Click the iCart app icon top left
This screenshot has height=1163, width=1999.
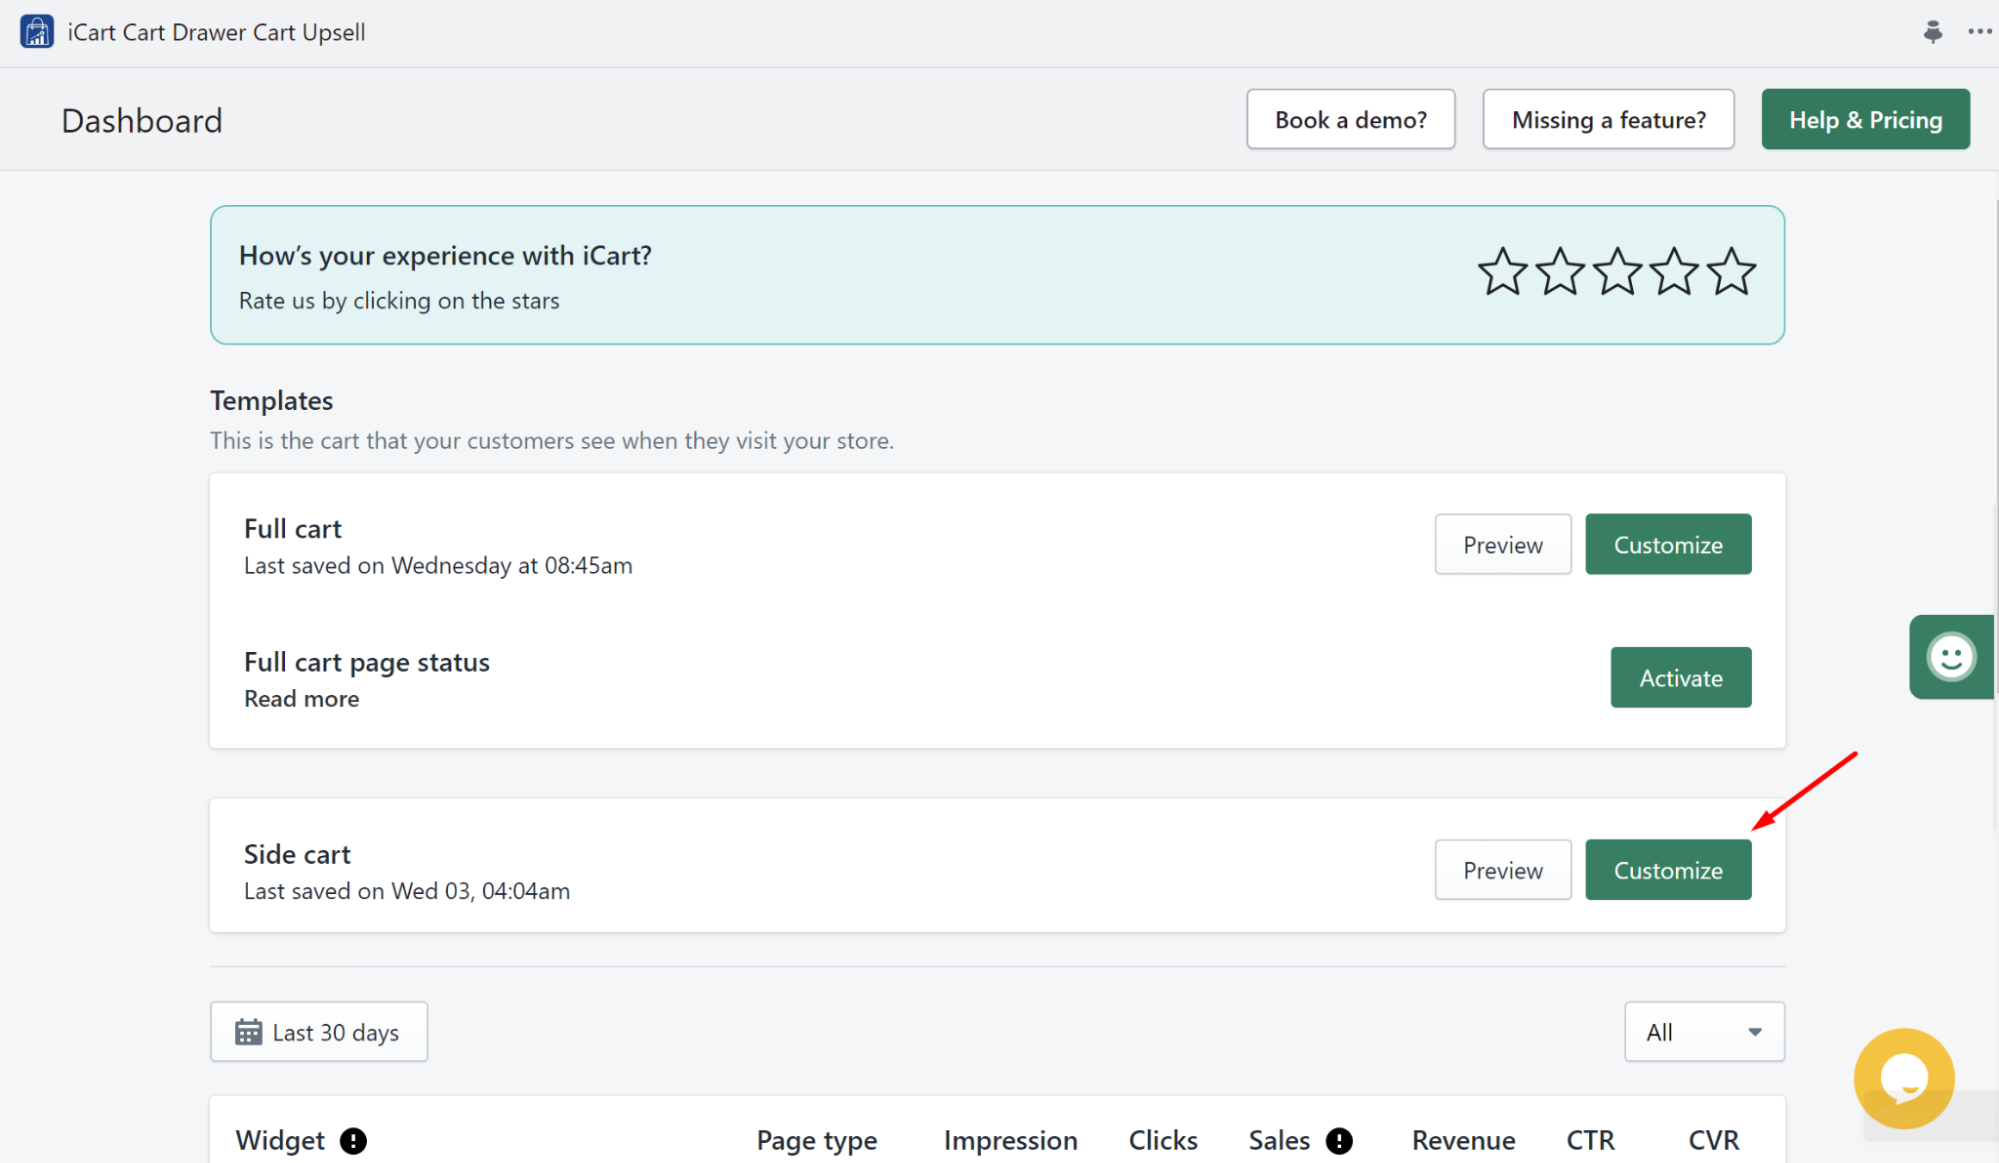(35, 32)
